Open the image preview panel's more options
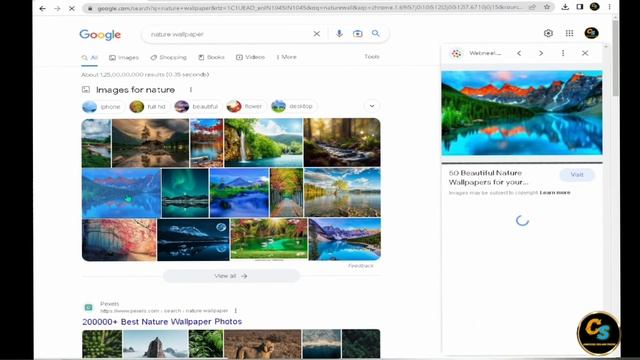Screen dimensions: 640x360 (563, 53)
